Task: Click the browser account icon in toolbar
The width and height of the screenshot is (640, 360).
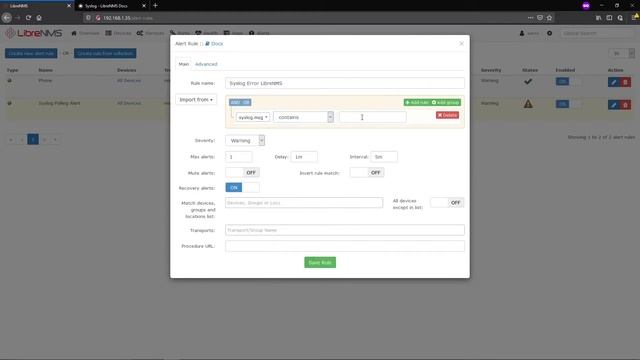Action: (620, 18)
